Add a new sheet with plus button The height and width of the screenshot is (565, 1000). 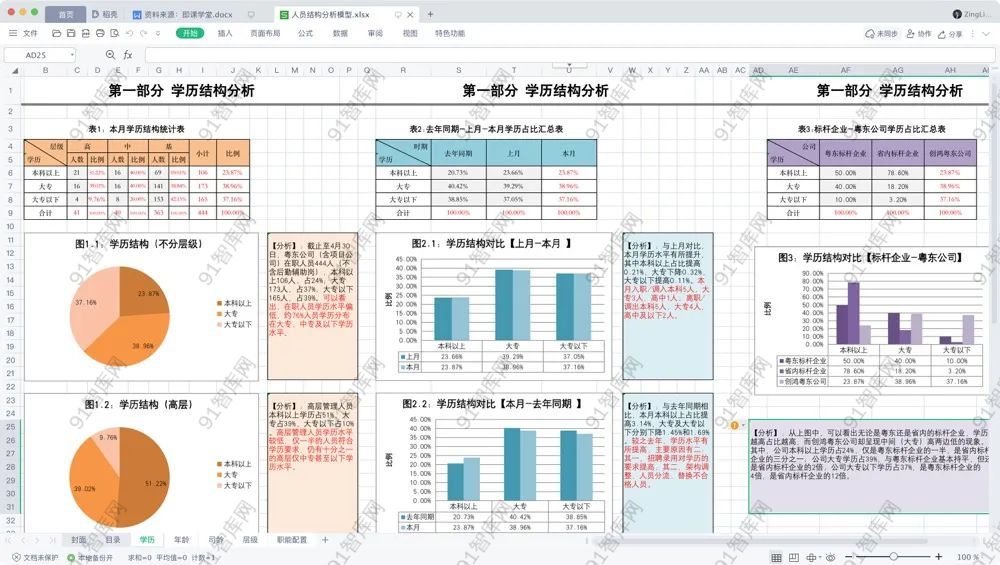pyautogui.click(x=325, y=540)
